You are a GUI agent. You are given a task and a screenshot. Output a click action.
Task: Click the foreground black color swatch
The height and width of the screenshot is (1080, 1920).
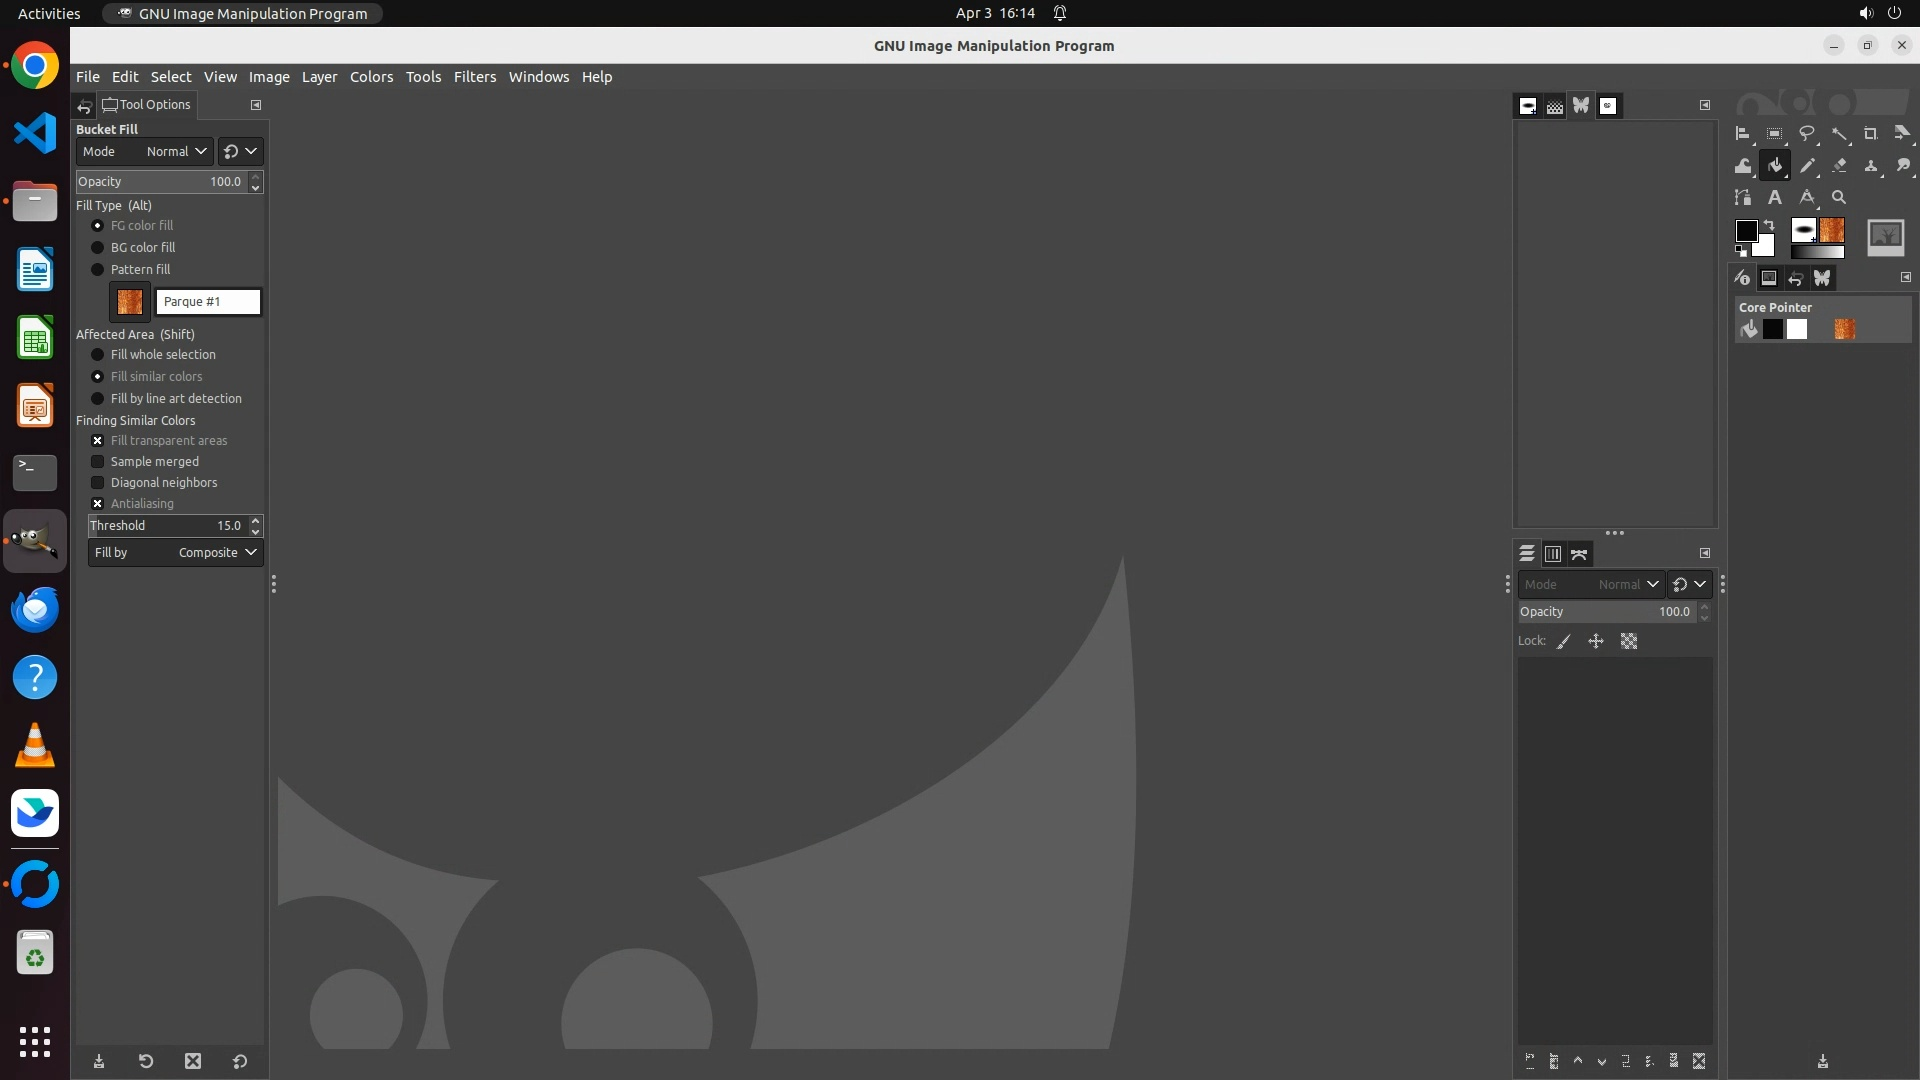tap(1745, 231)
